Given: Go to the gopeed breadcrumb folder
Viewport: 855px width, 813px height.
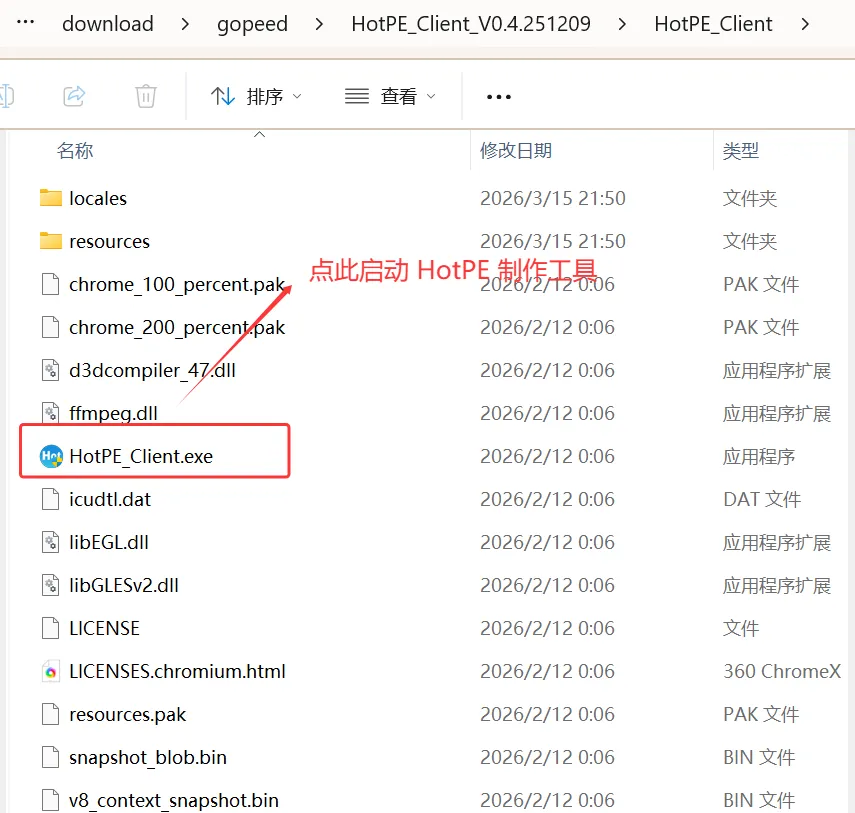Looking at the screenshot, I should [252, 24].
